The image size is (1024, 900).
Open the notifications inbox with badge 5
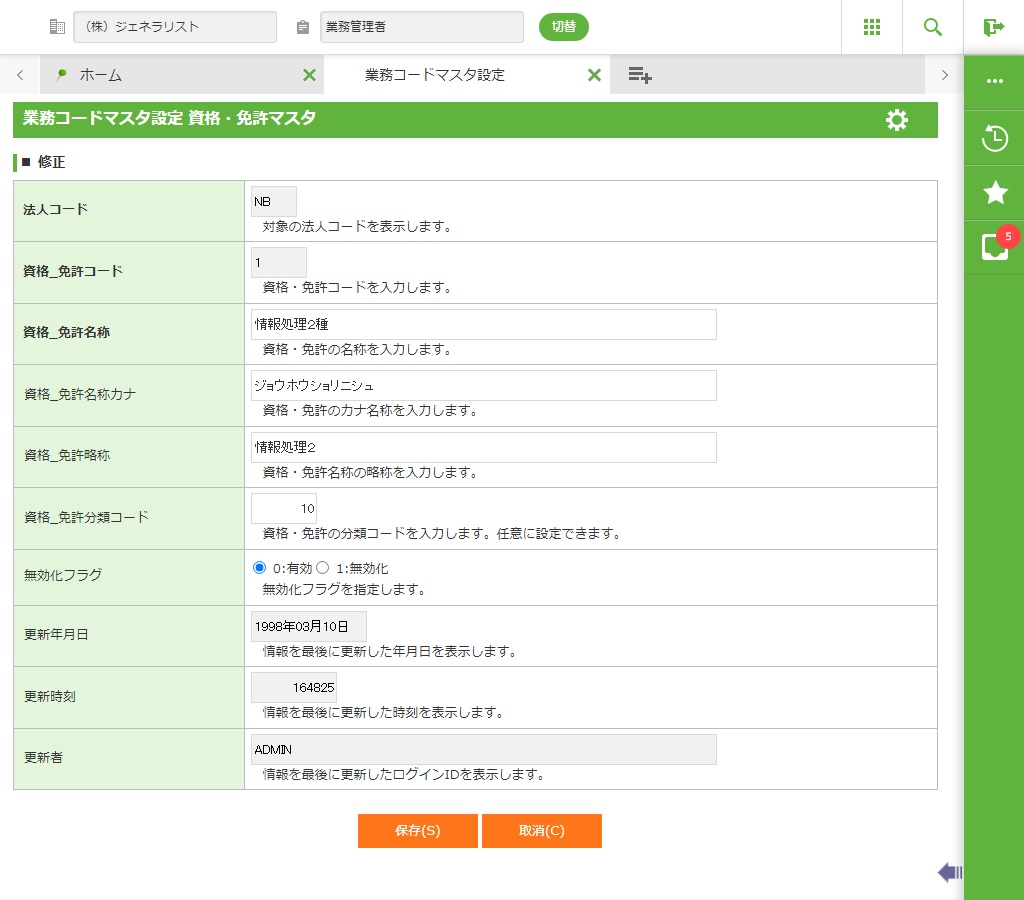click(x=994, y=247)
